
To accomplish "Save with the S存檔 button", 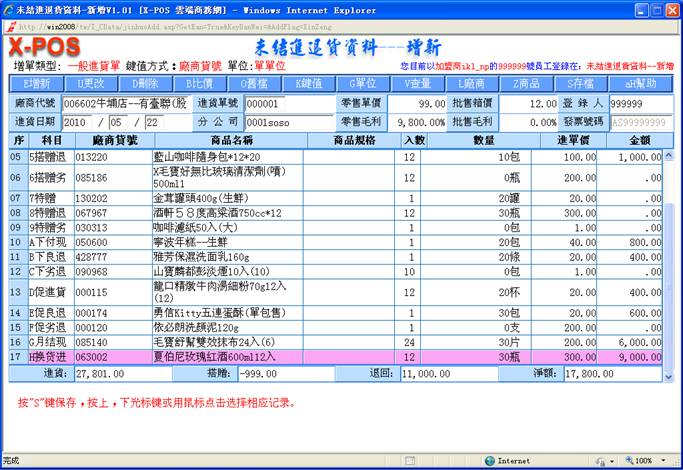I will click(580, 83).
